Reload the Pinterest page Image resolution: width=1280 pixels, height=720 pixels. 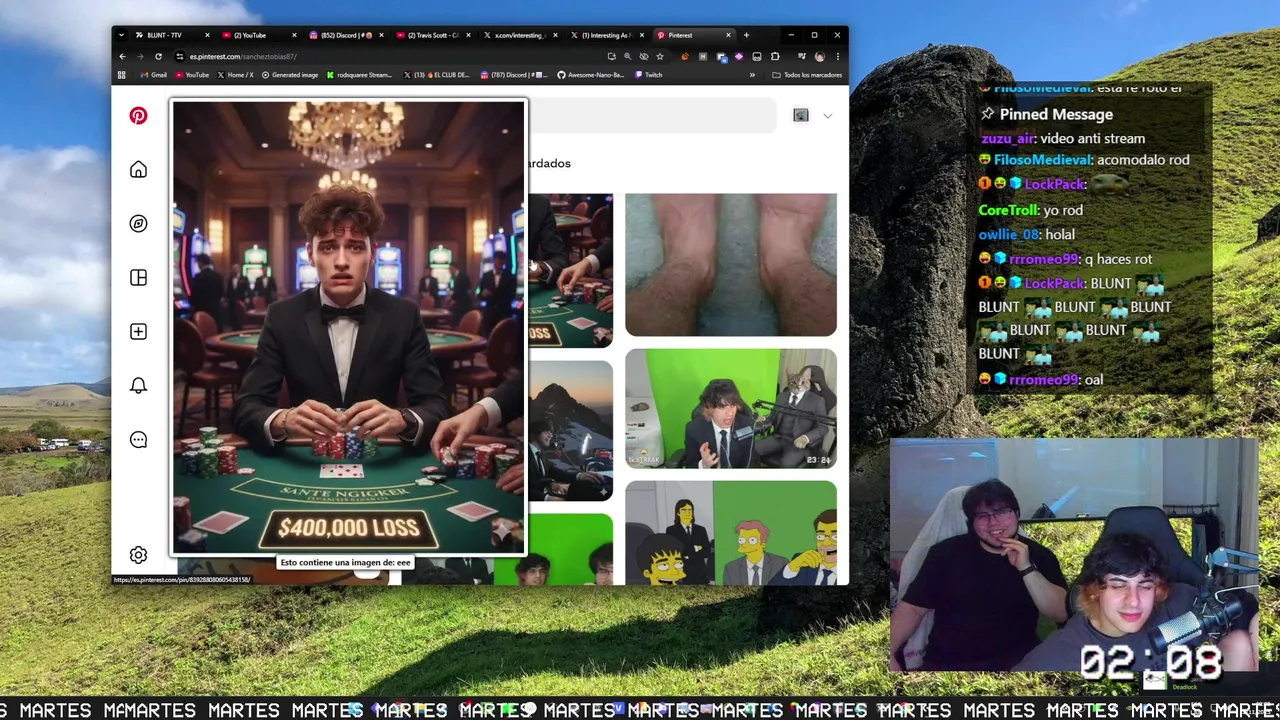tap(158, 56)
